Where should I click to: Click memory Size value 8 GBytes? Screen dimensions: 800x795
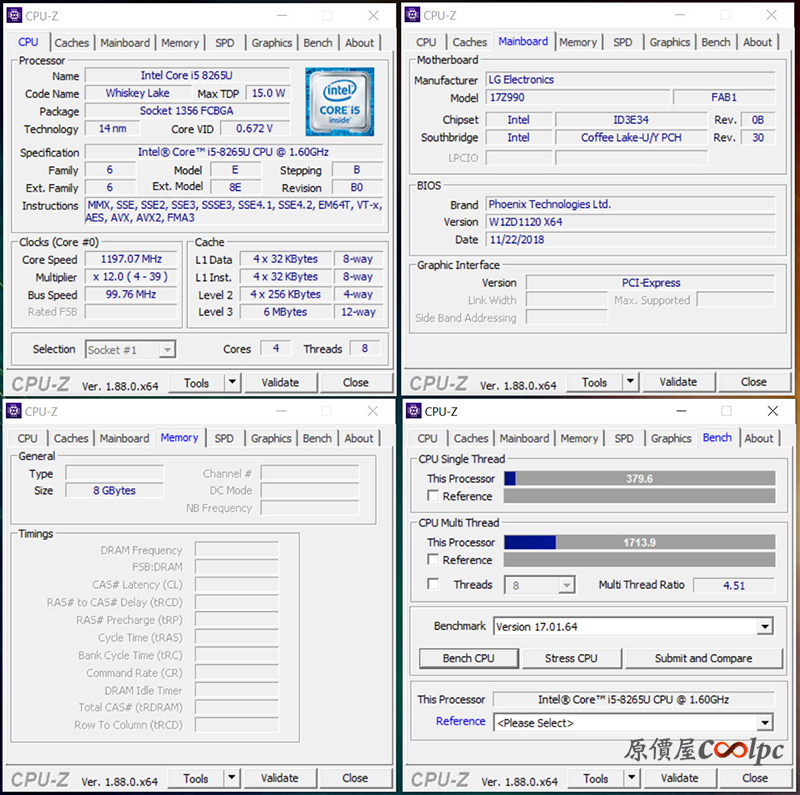(114, 490)
